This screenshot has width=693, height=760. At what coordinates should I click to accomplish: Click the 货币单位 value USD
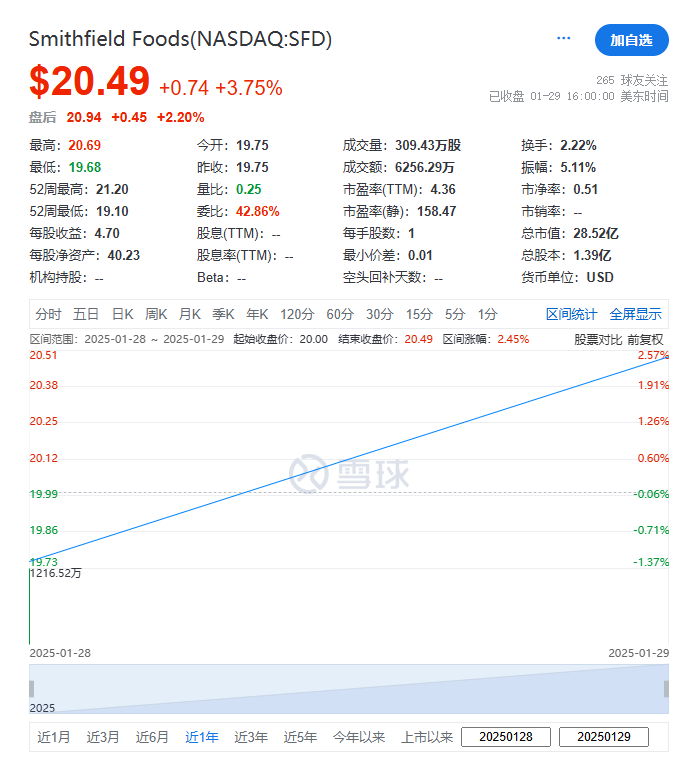(x=600, y=278)
